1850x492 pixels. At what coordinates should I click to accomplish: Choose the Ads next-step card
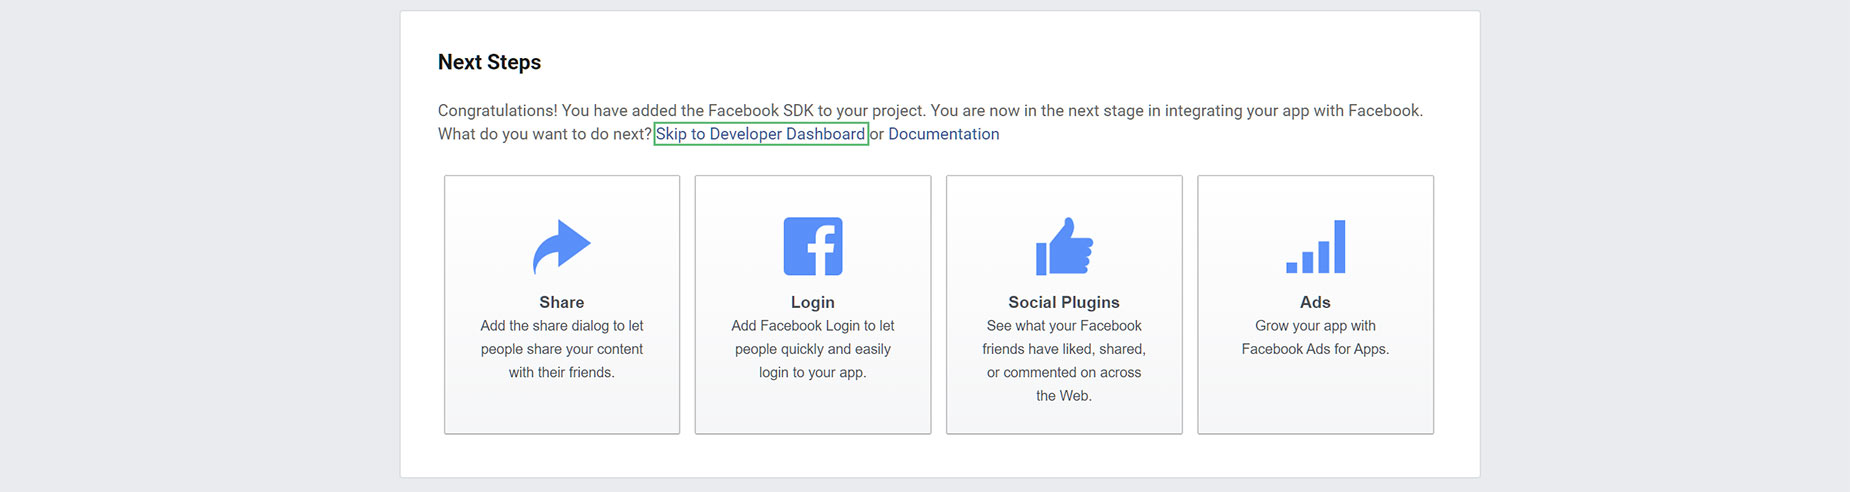coord(1315,305)
